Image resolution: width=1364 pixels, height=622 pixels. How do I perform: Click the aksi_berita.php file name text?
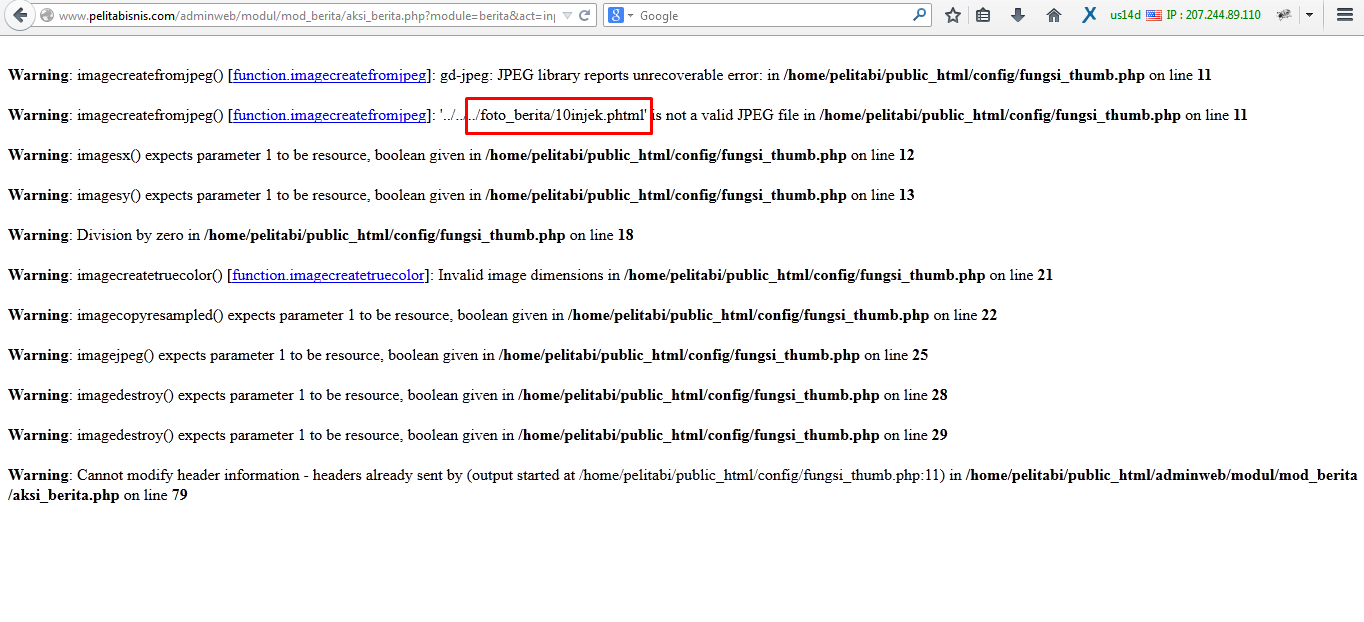tap(64, 495)
